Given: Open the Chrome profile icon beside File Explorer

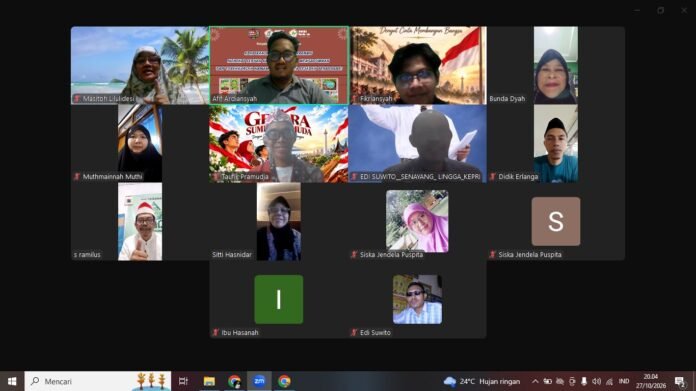Looking at the screenshot, I should coord(234,381).
